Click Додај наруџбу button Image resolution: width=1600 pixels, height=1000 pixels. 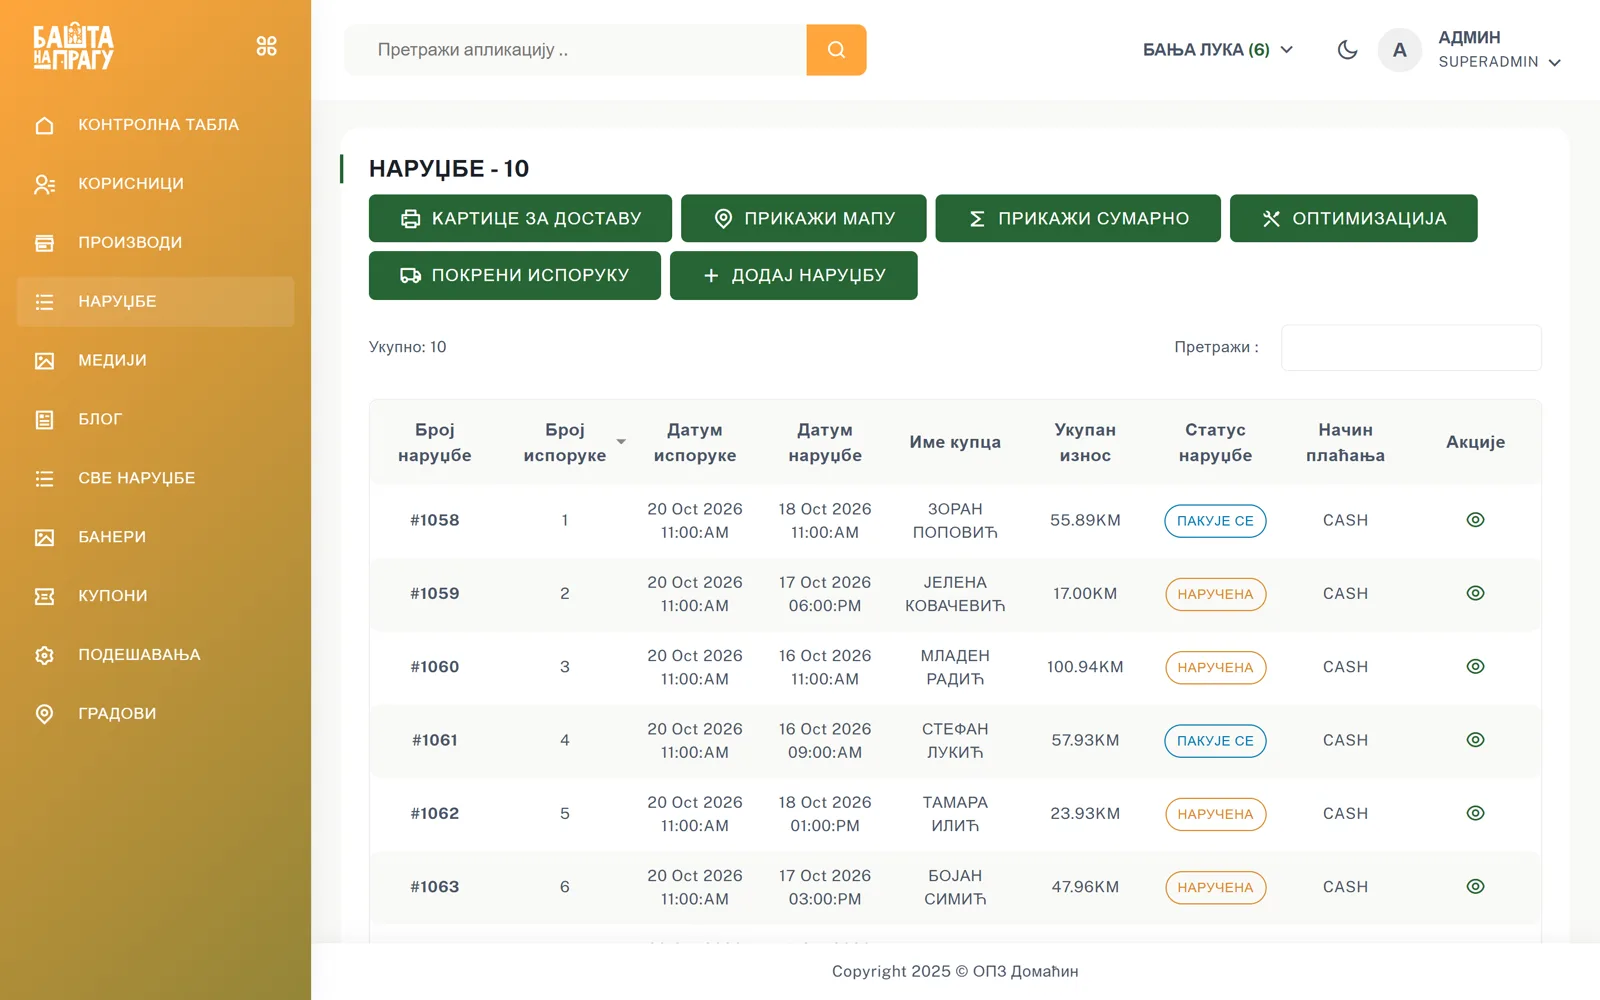pos(794,275)
